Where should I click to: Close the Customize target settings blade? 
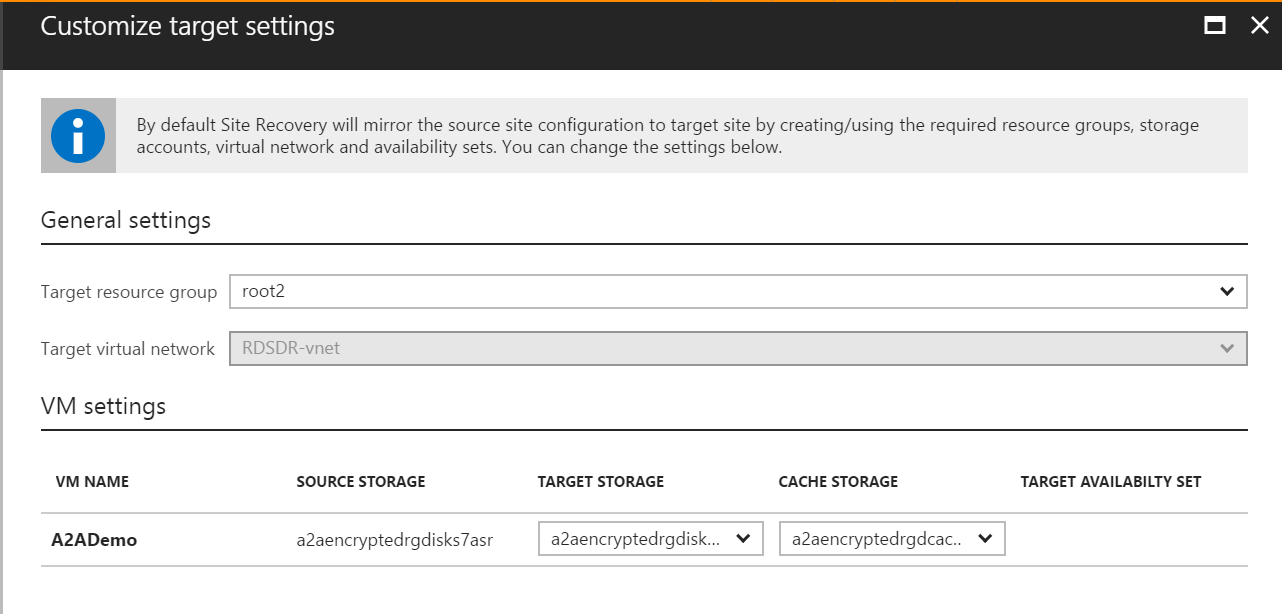1260,26
